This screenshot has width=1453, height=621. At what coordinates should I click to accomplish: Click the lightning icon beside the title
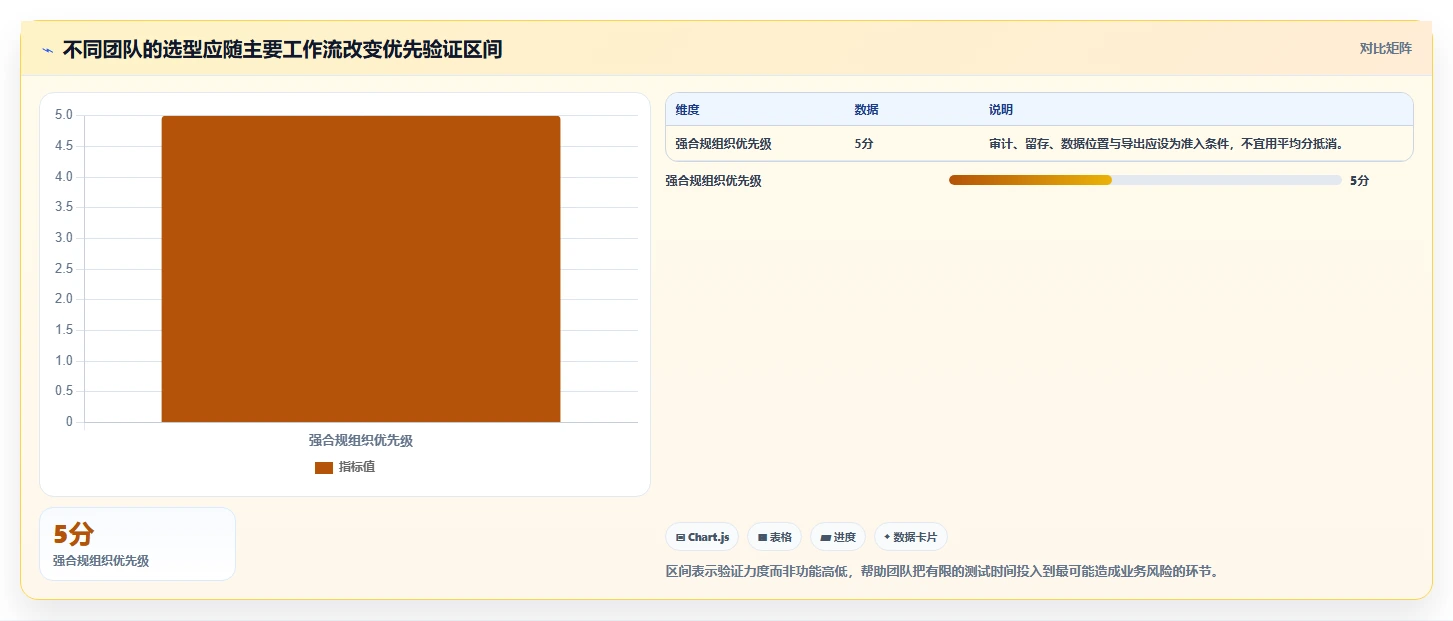[x=47, y=50]
